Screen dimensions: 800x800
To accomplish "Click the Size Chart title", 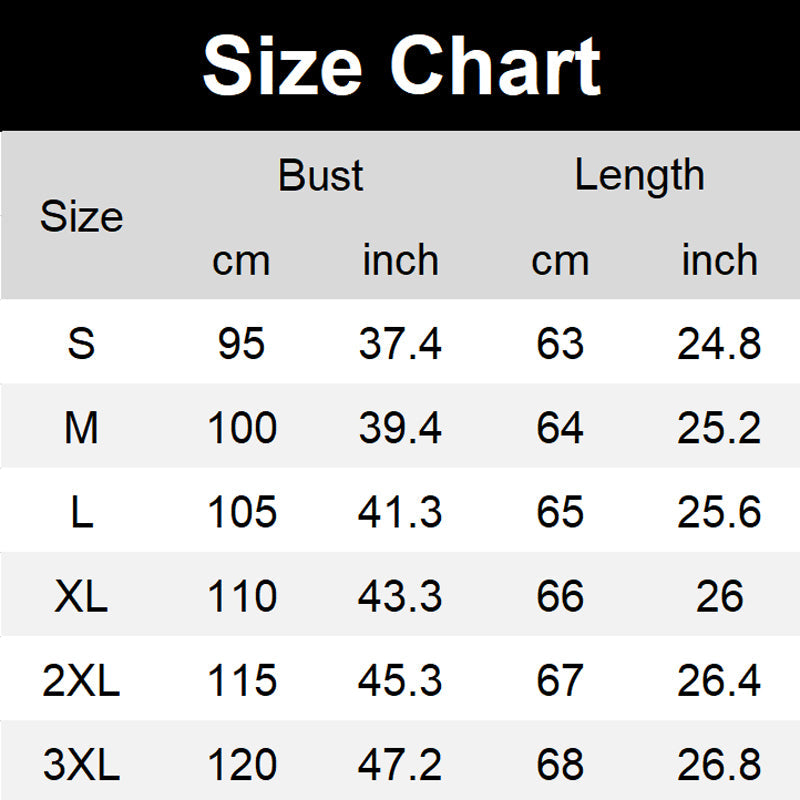I will (402, 66).
